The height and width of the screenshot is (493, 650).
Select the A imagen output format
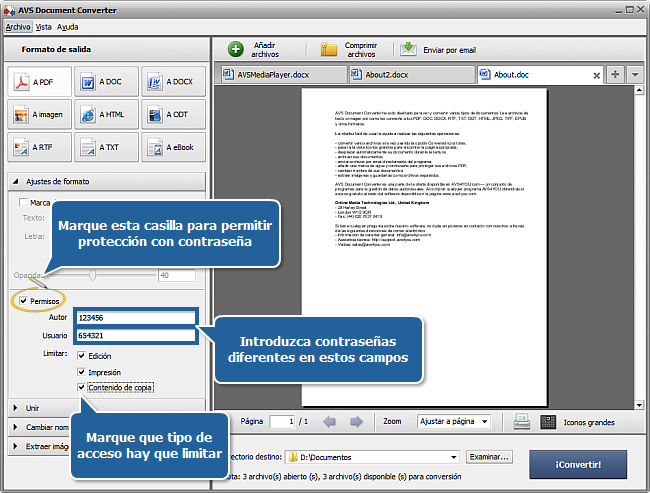(x=39, y=114)
